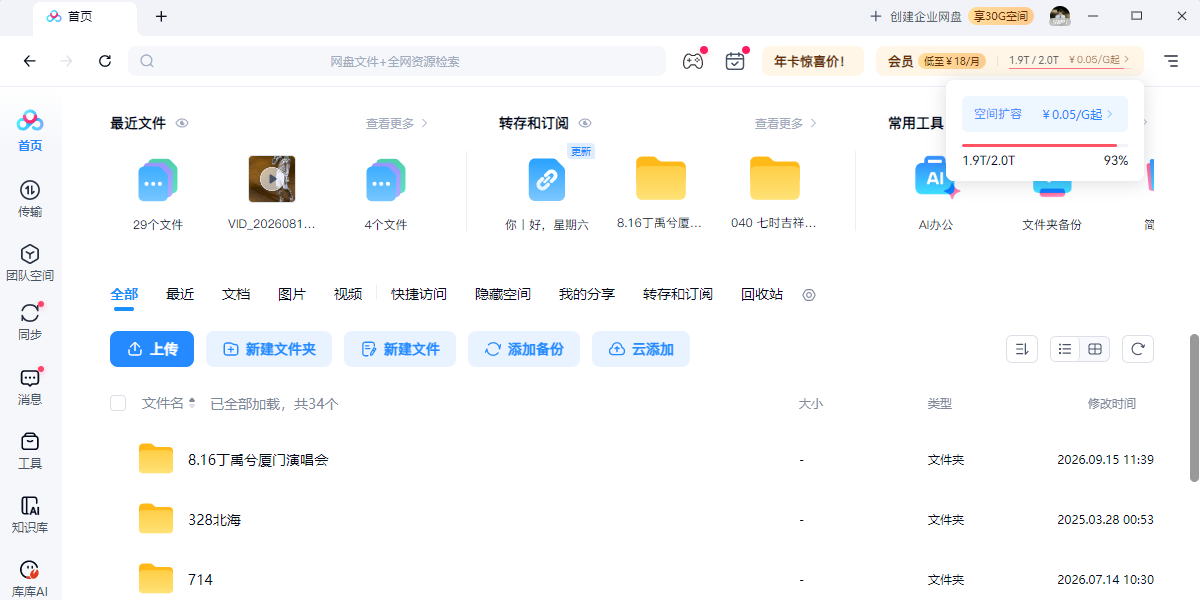Click the 大小 column header
1200x600 pixels.
click(x=810, y=404)
